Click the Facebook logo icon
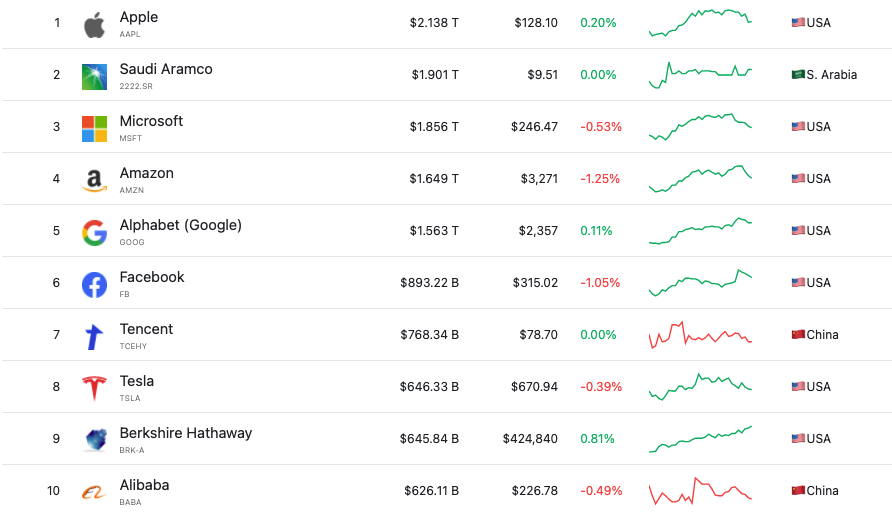This screenshot has height=513, width=892. [94, 284]
